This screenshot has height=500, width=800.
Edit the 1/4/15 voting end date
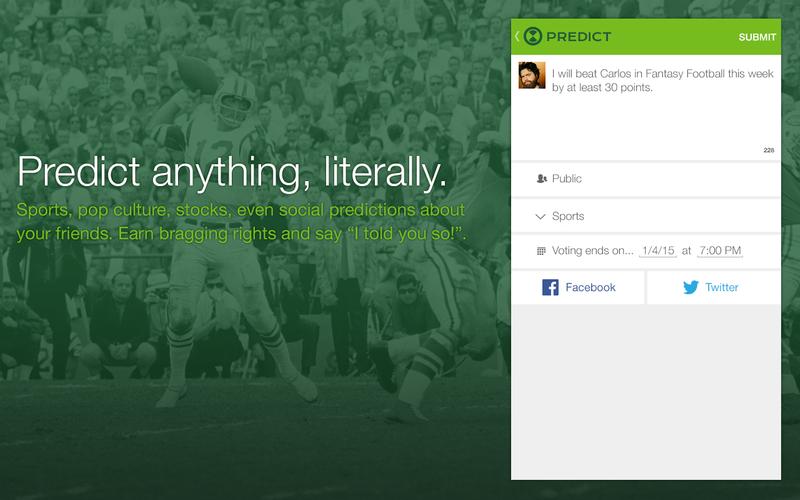[x=658, y=251]
